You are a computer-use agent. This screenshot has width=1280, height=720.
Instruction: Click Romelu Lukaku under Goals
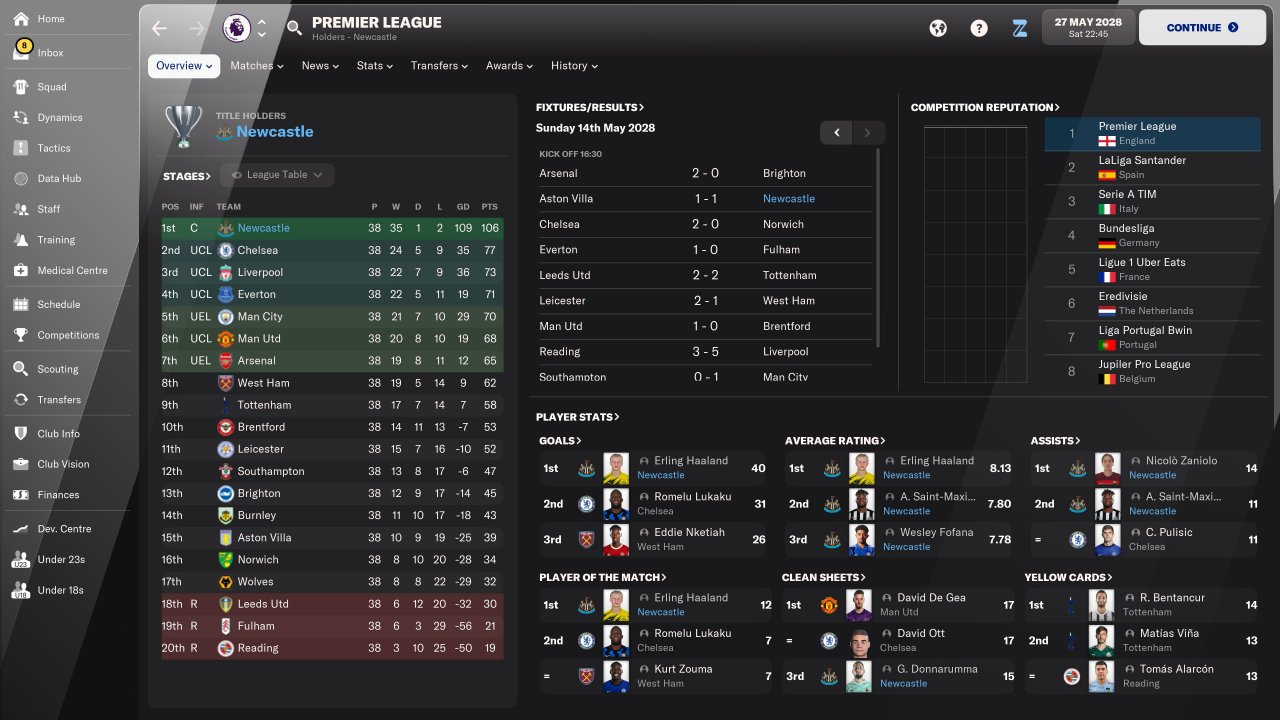[692, 497]
